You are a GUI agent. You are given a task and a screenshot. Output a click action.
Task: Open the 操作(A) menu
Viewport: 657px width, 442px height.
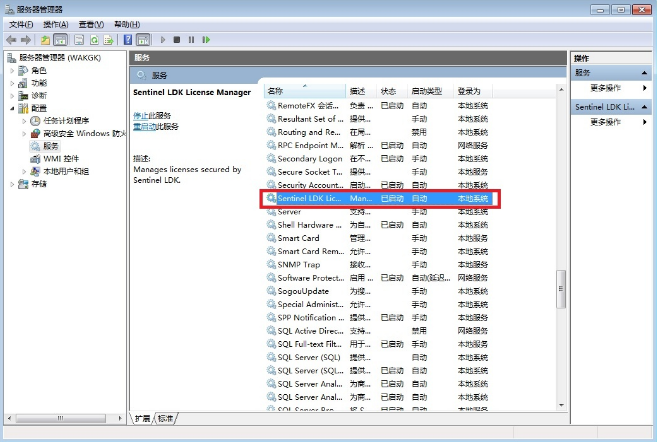[56, 24]
